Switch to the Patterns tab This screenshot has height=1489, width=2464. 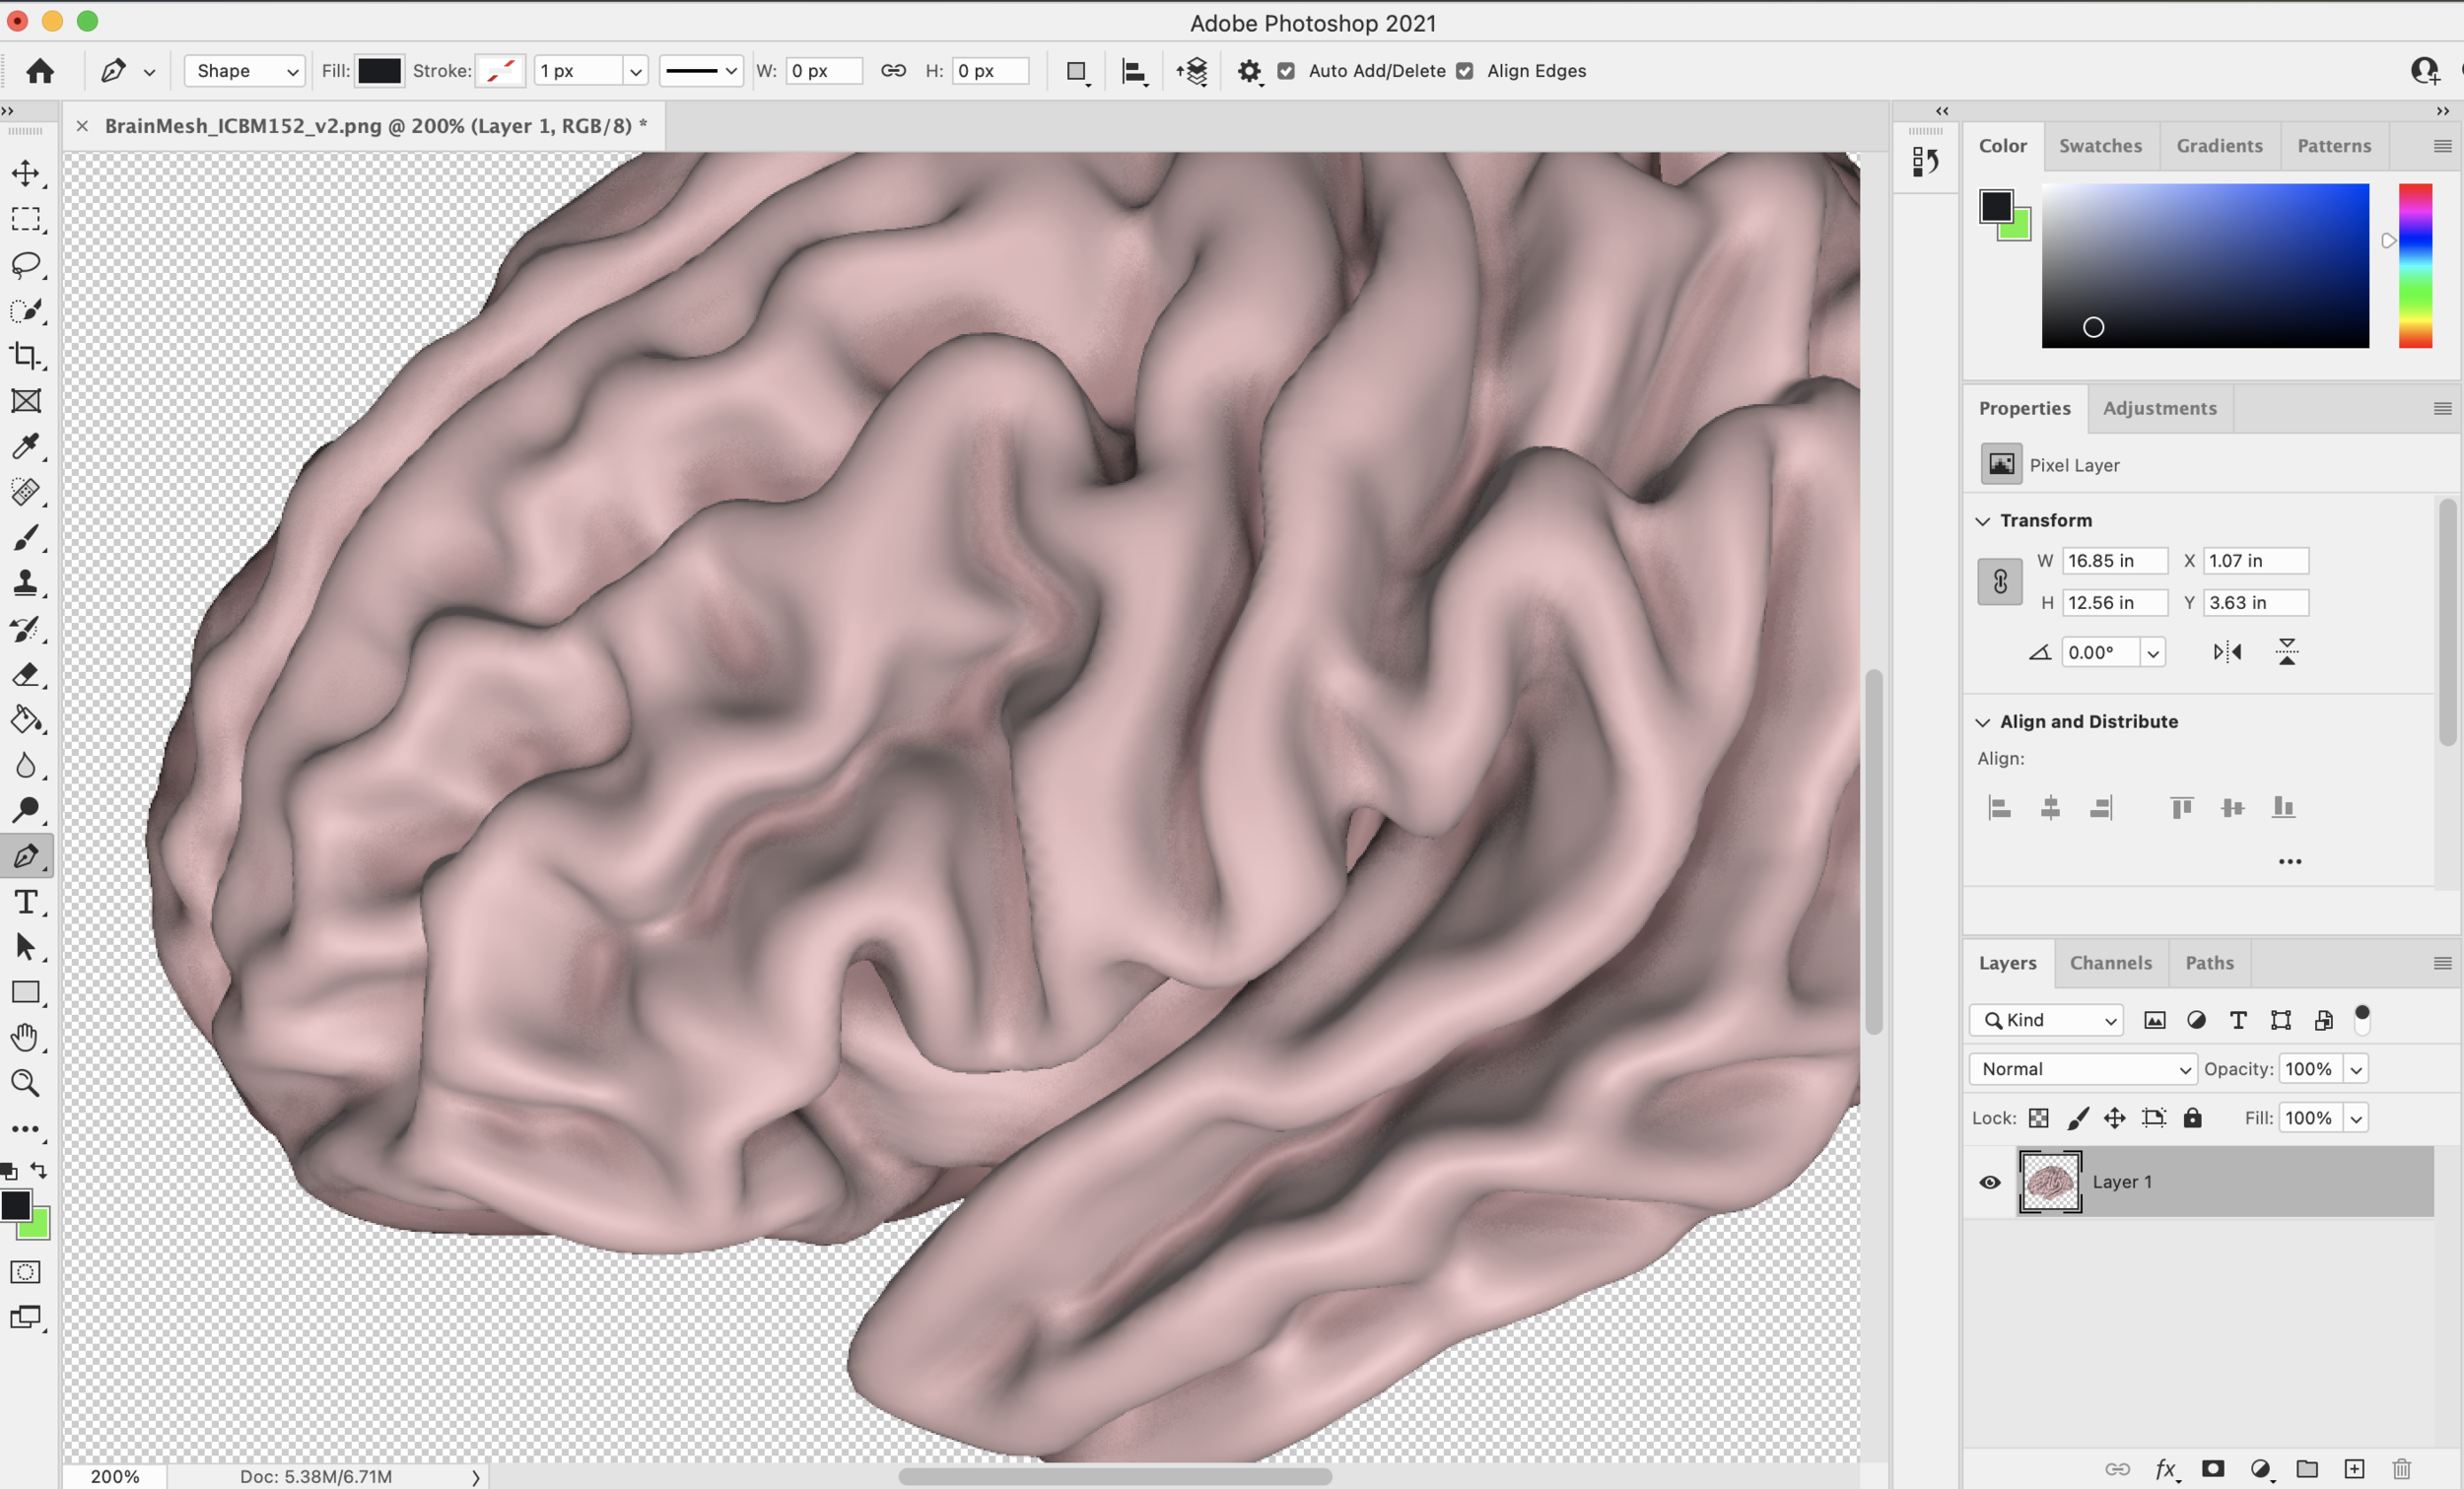click(x=2334, y=146)
